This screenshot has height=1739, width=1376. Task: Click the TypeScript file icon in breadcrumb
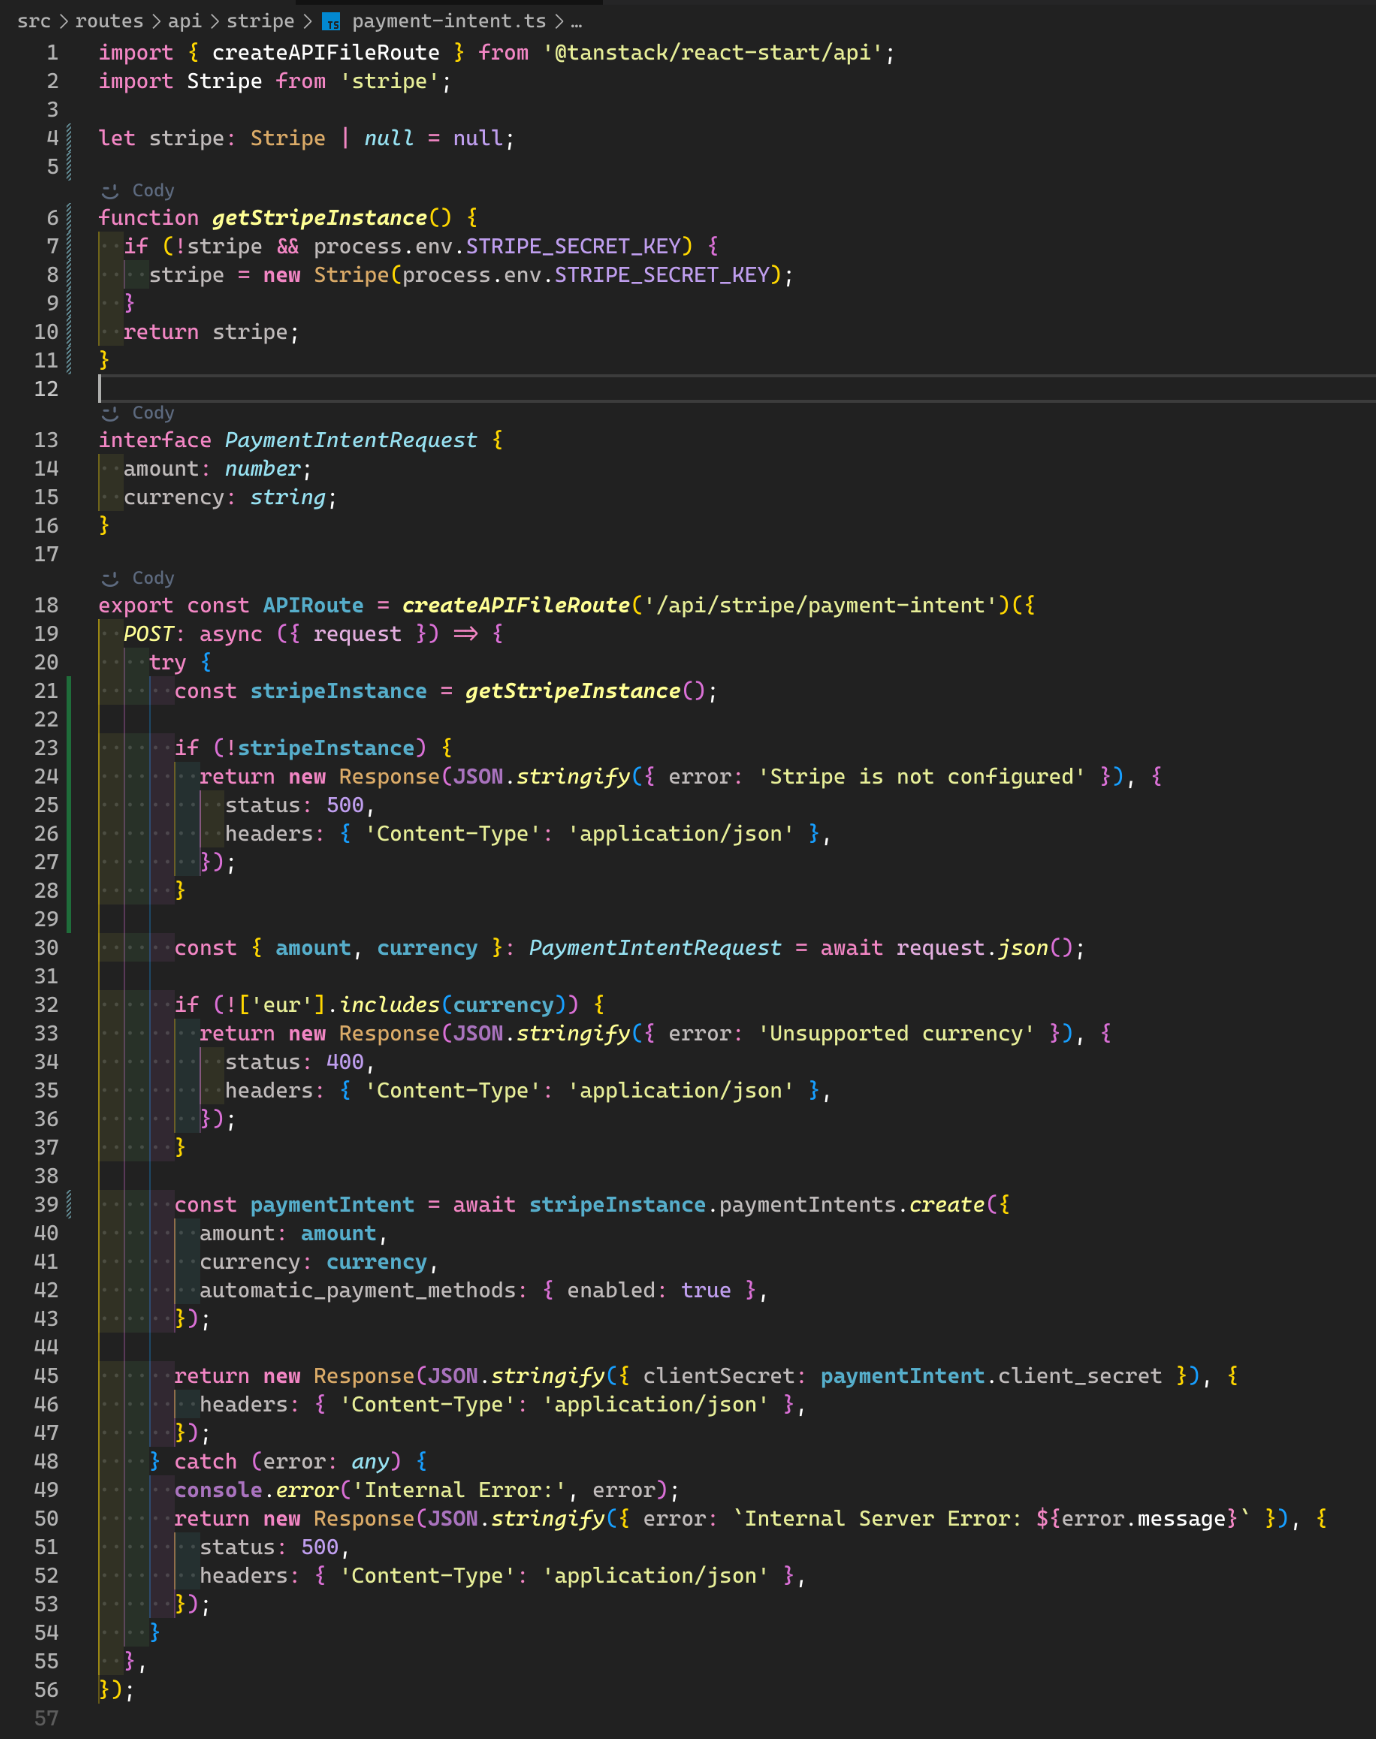tap(331, 22)
